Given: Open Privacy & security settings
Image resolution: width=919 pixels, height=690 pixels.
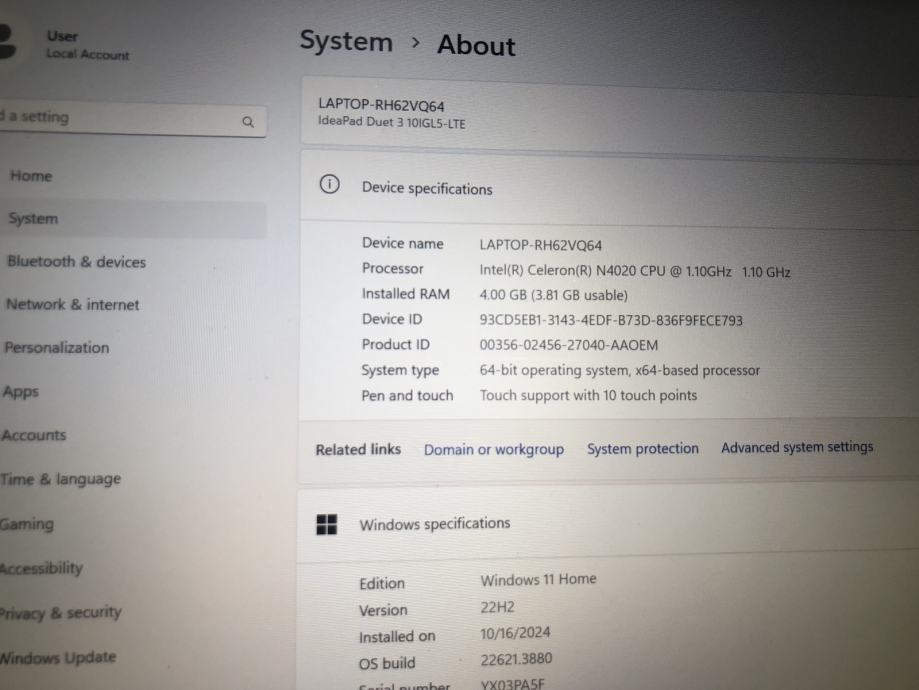Looking at the screenshot, I should [60, 613].
